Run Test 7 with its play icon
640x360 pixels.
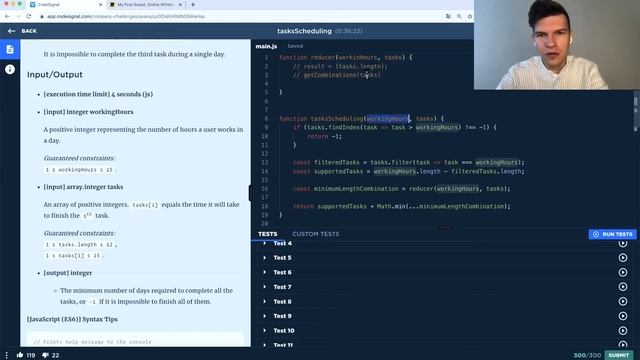coord(623,287)
